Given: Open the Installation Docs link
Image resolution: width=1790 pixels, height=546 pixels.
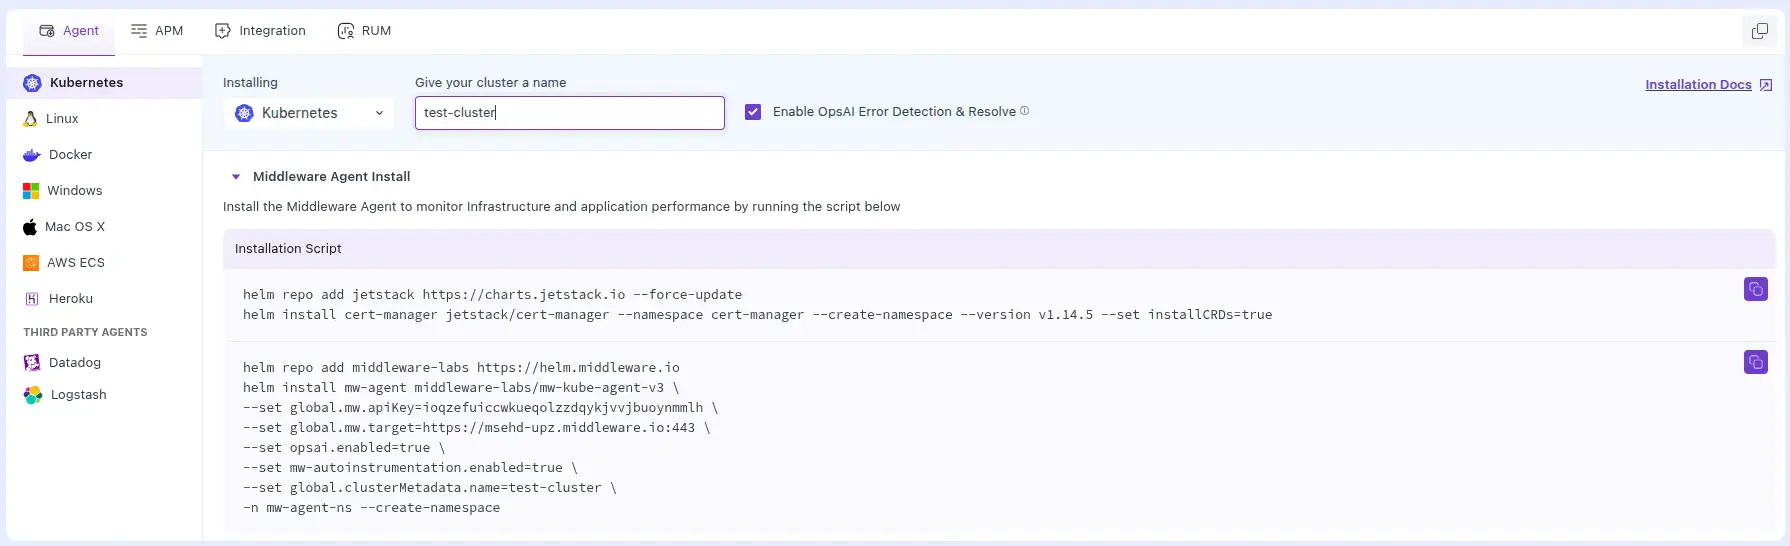Looking at the screenshot, I should click(1698, 85).
